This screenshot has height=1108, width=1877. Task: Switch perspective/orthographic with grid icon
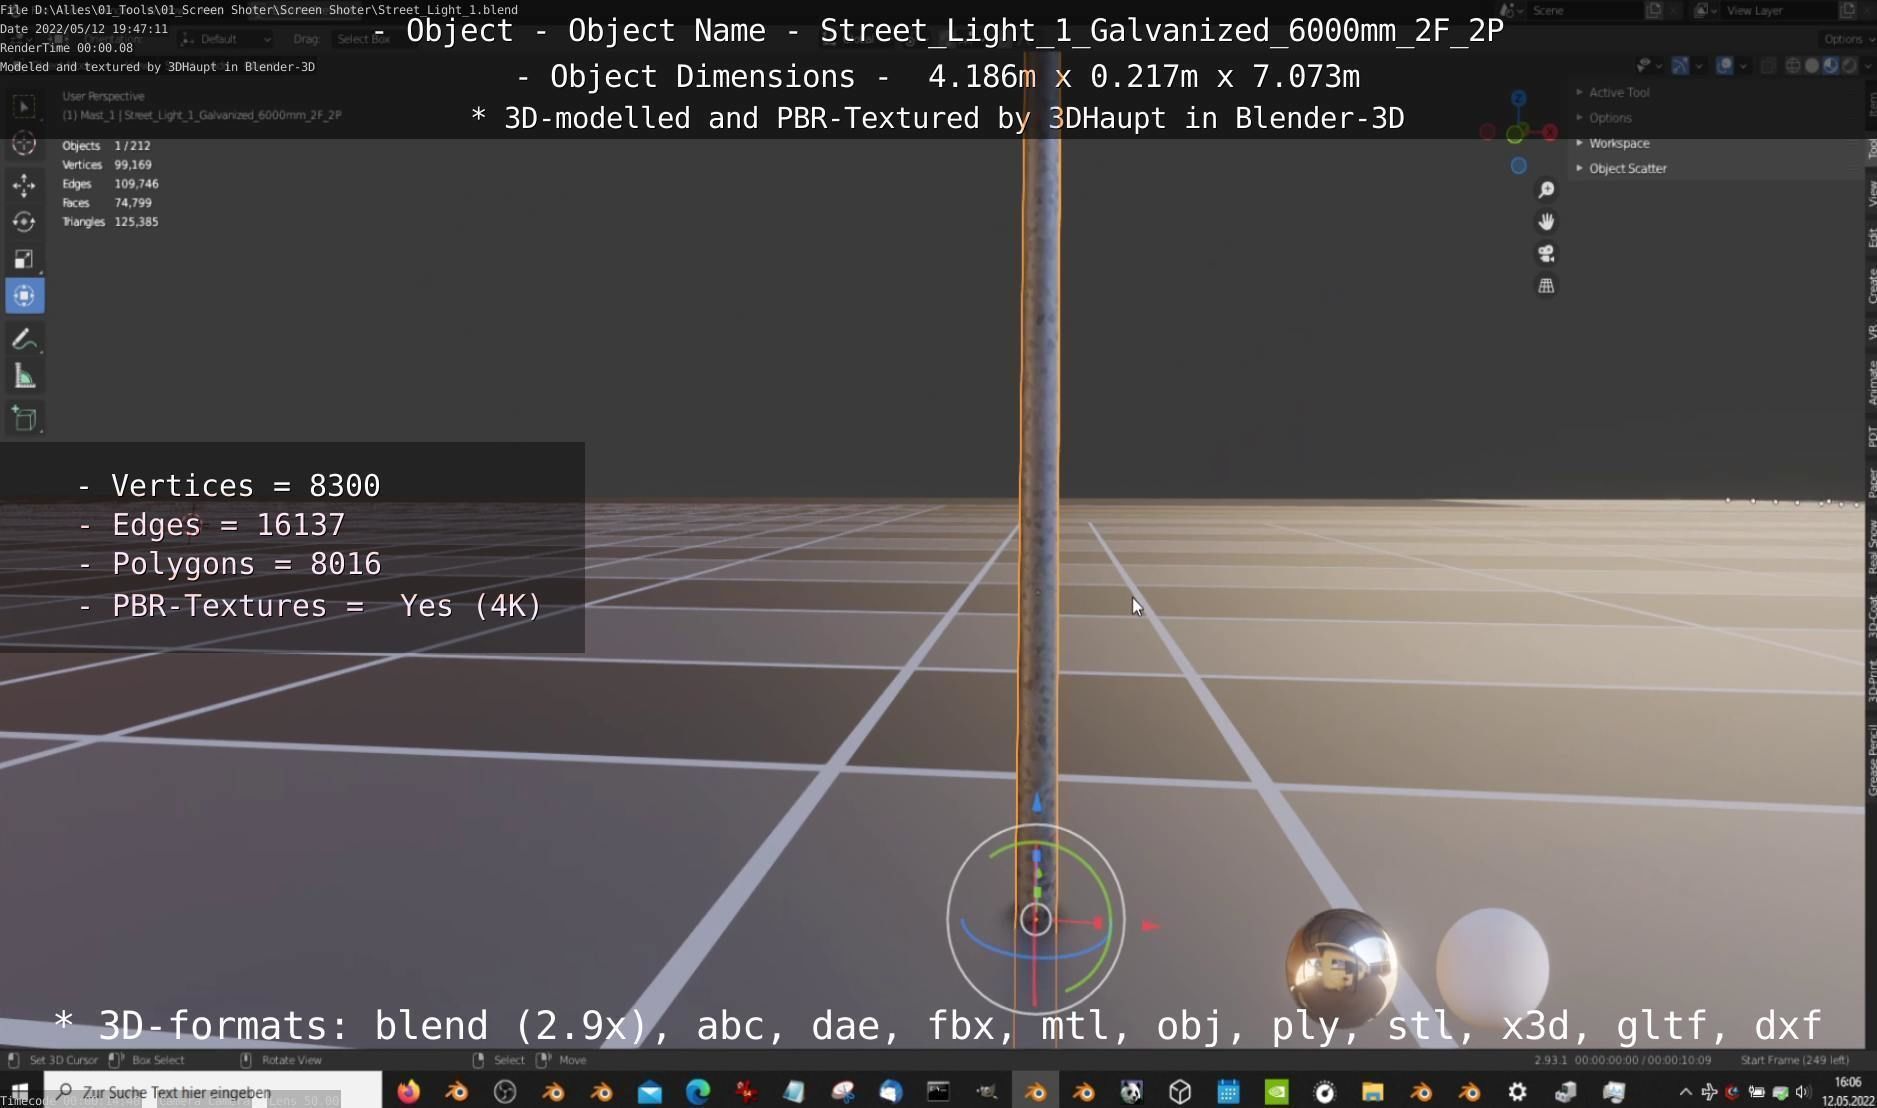coord(1546,286)
